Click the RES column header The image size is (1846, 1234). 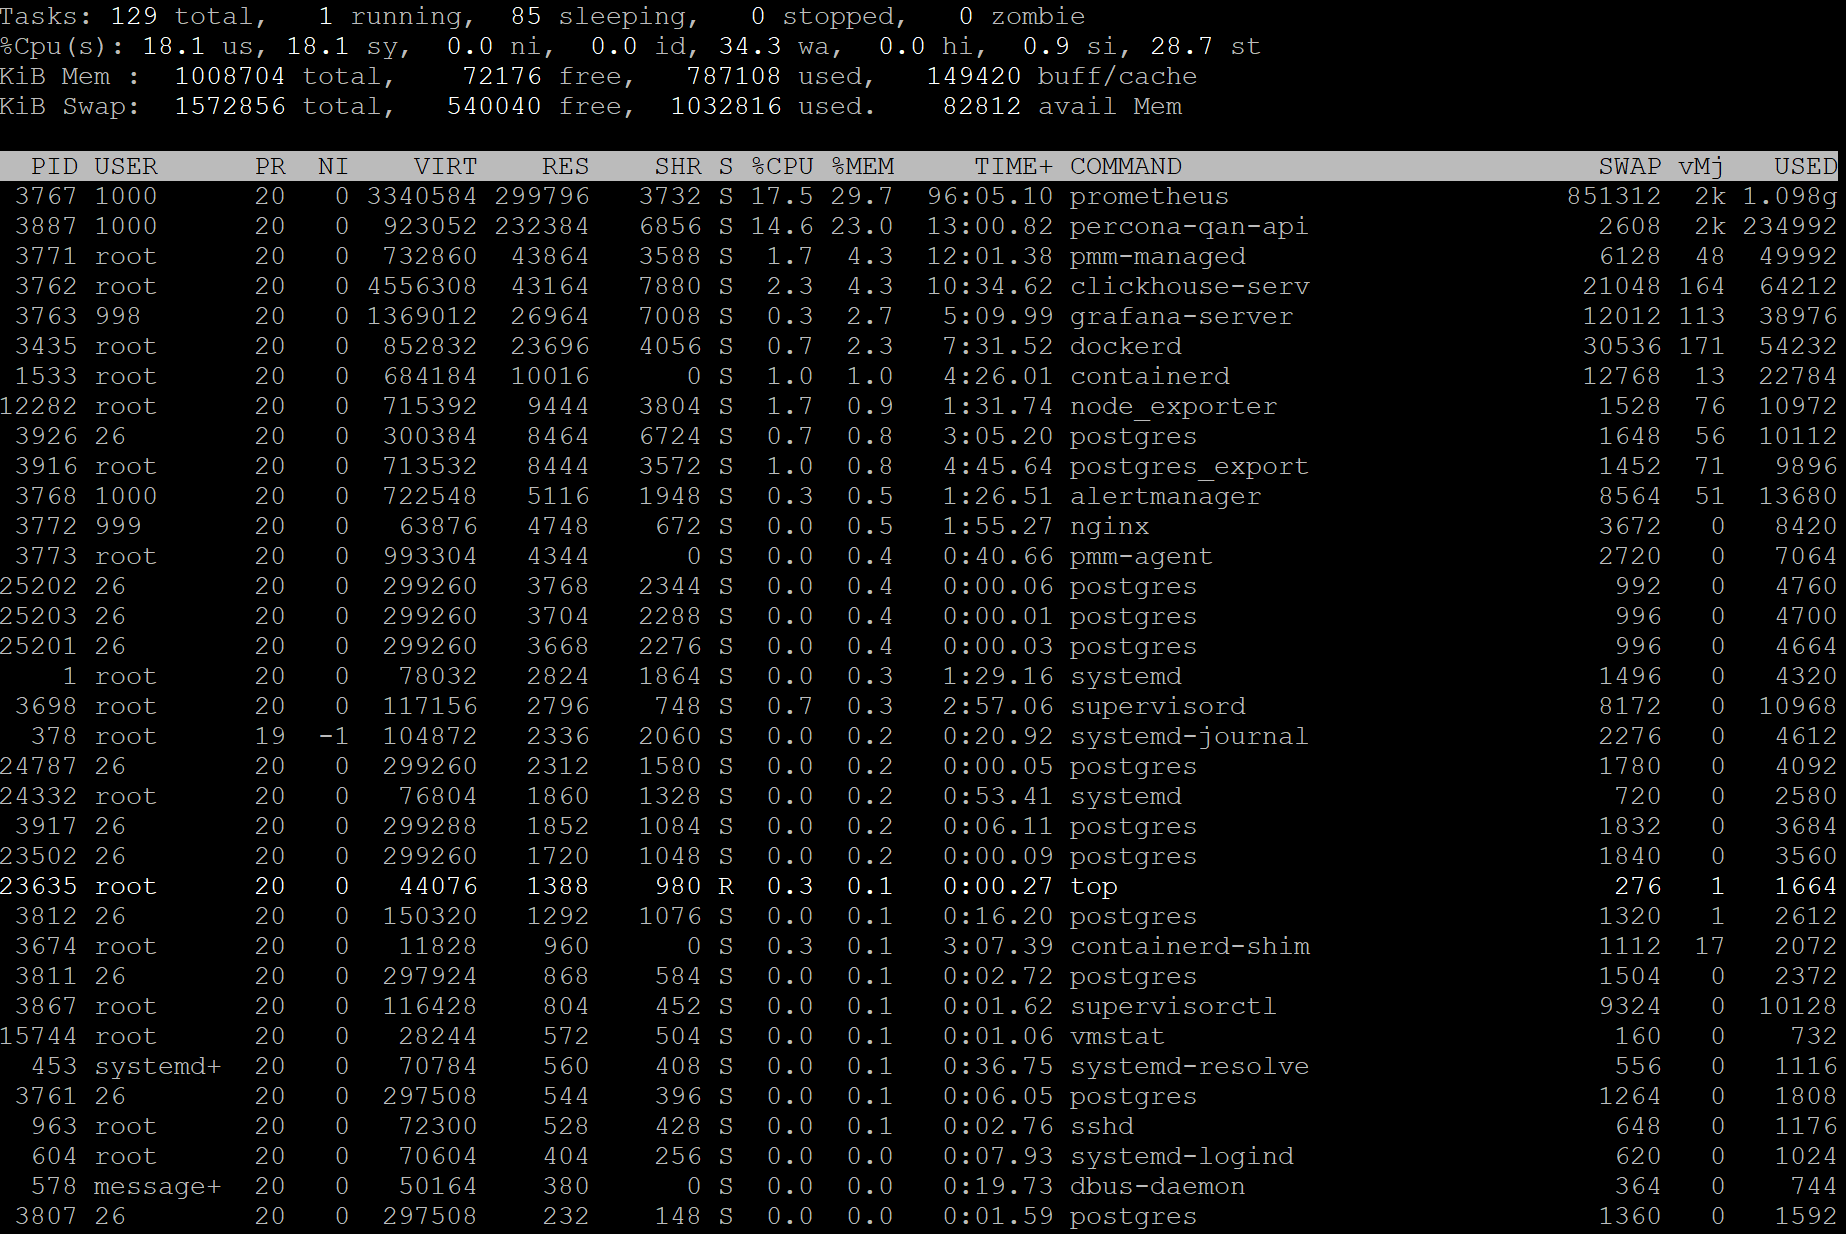point(565,166)
